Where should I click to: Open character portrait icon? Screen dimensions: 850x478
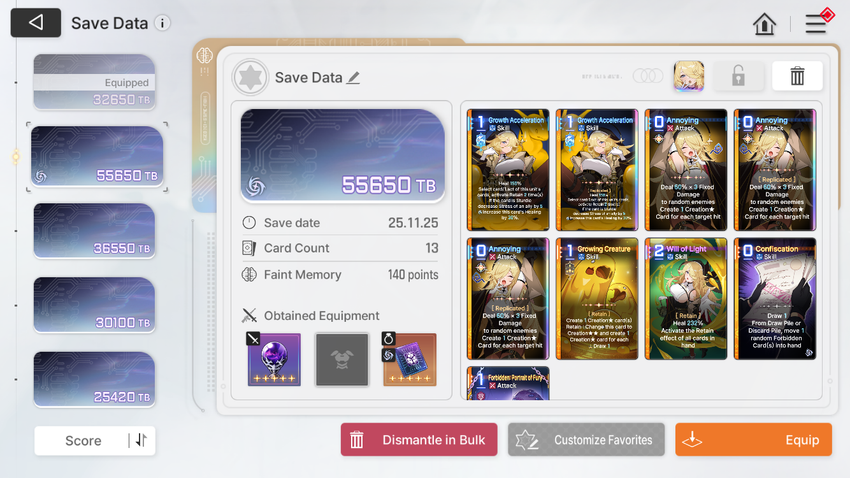point(688,76)
